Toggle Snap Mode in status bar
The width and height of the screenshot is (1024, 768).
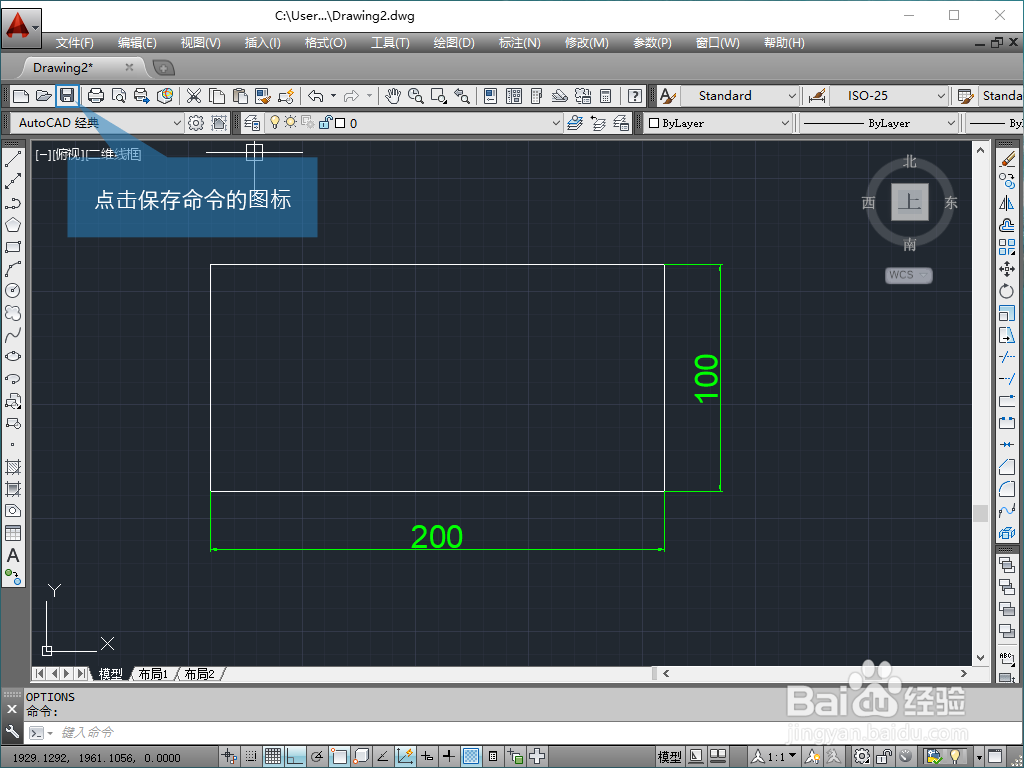coord(251,756)
